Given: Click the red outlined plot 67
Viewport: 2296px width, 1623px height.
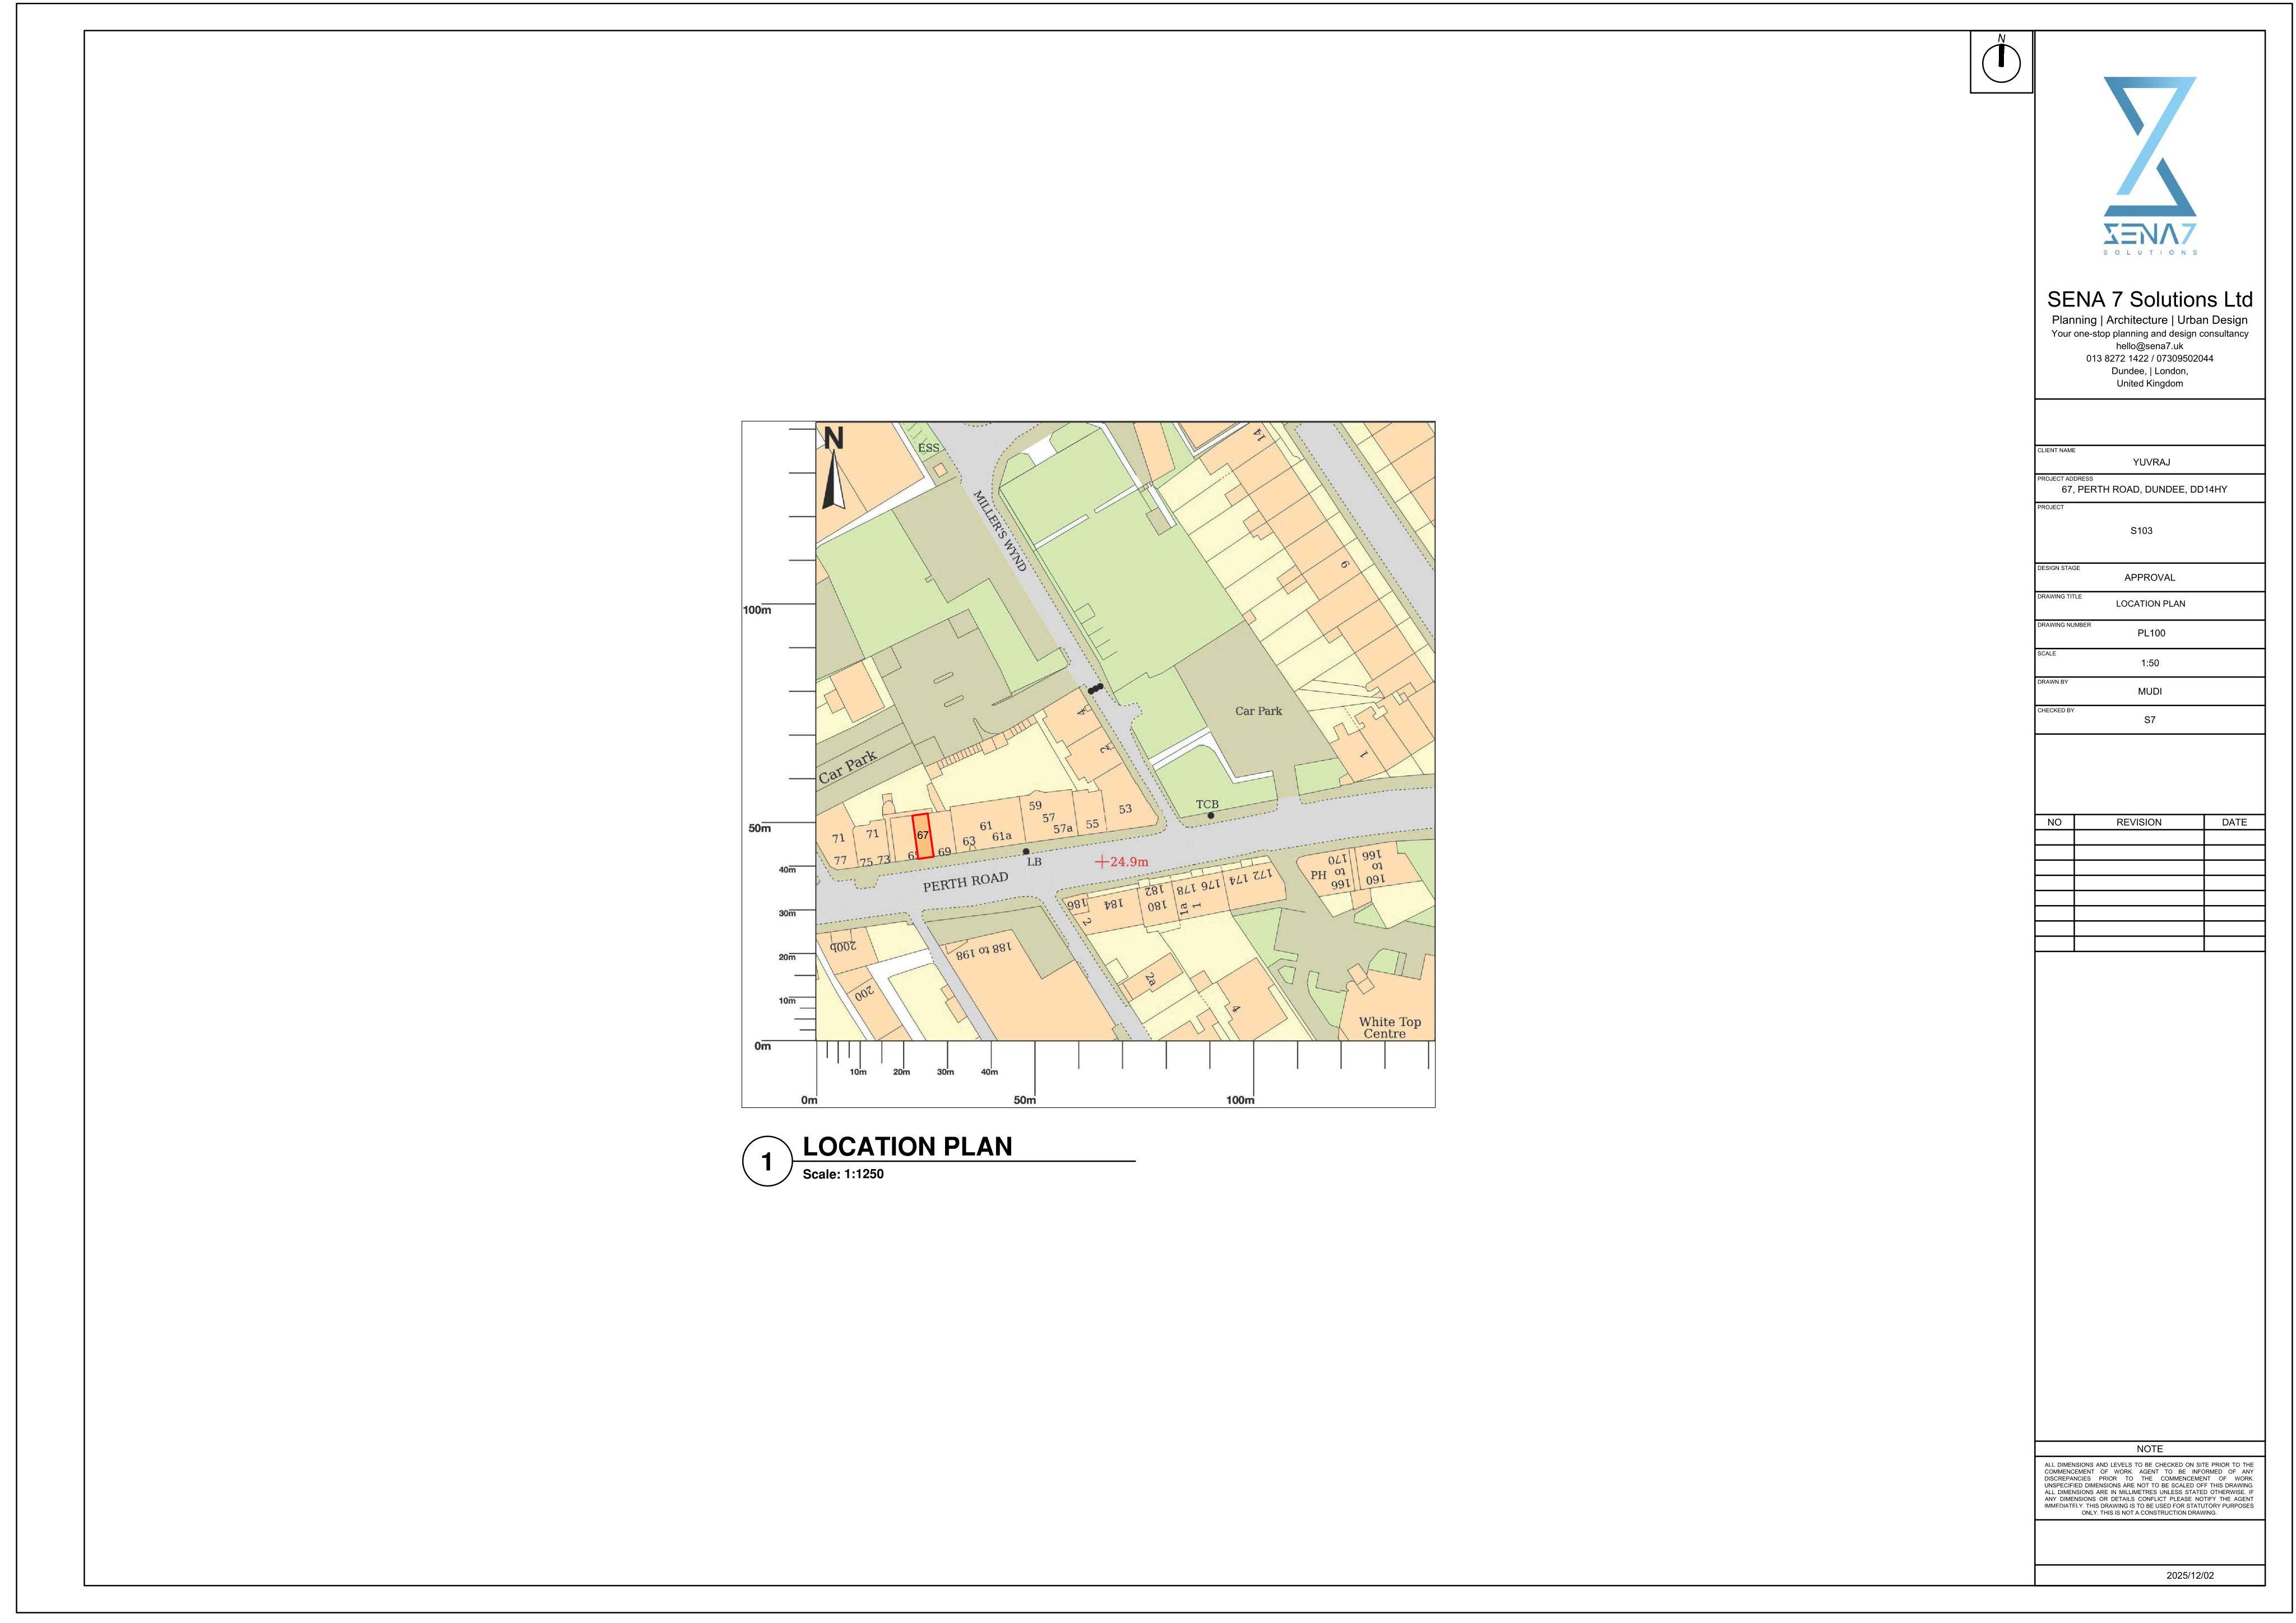Looking at the screenshot, I should tap(923, 836).
